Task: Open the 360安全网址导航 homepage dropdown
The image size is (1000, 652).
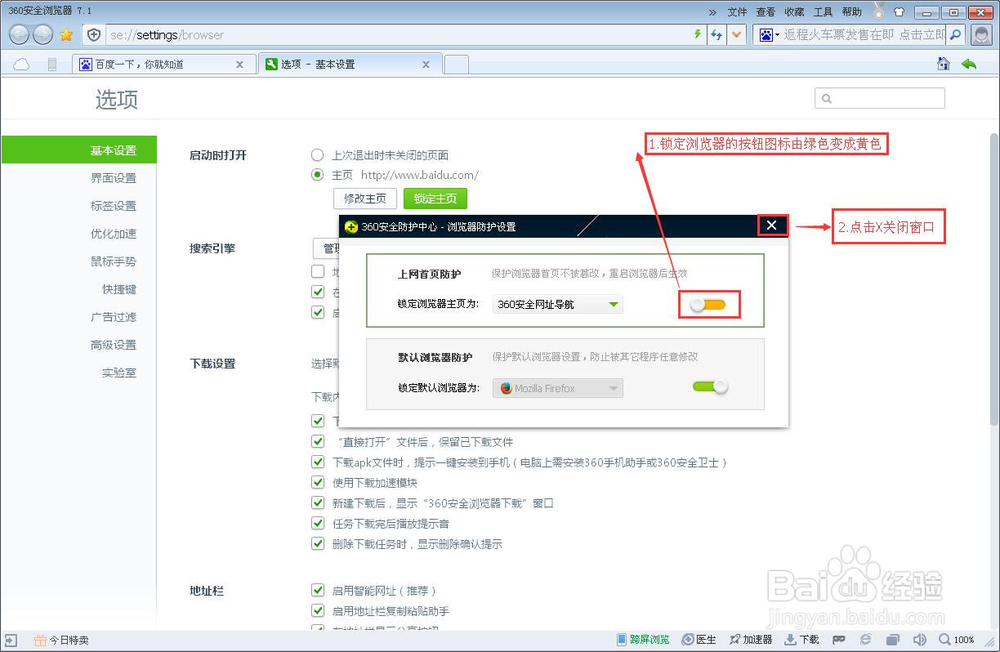Action: coord(557,304)
